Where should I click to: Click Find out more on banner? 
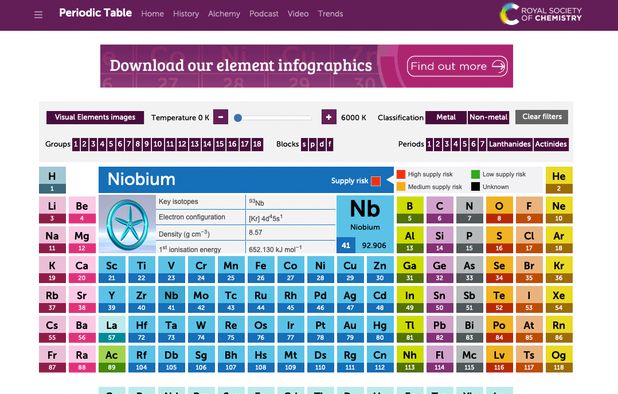(x=457, y=66)
